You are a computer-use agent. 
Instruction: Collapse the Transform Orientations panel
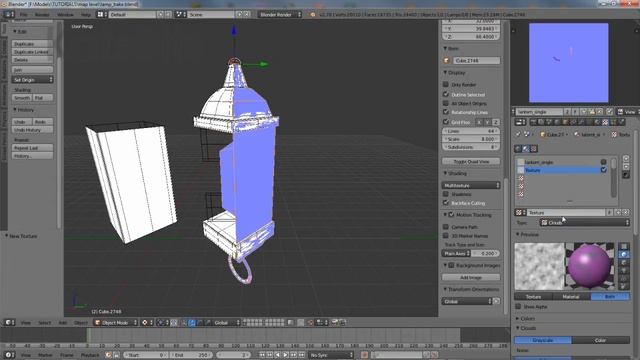471,289
